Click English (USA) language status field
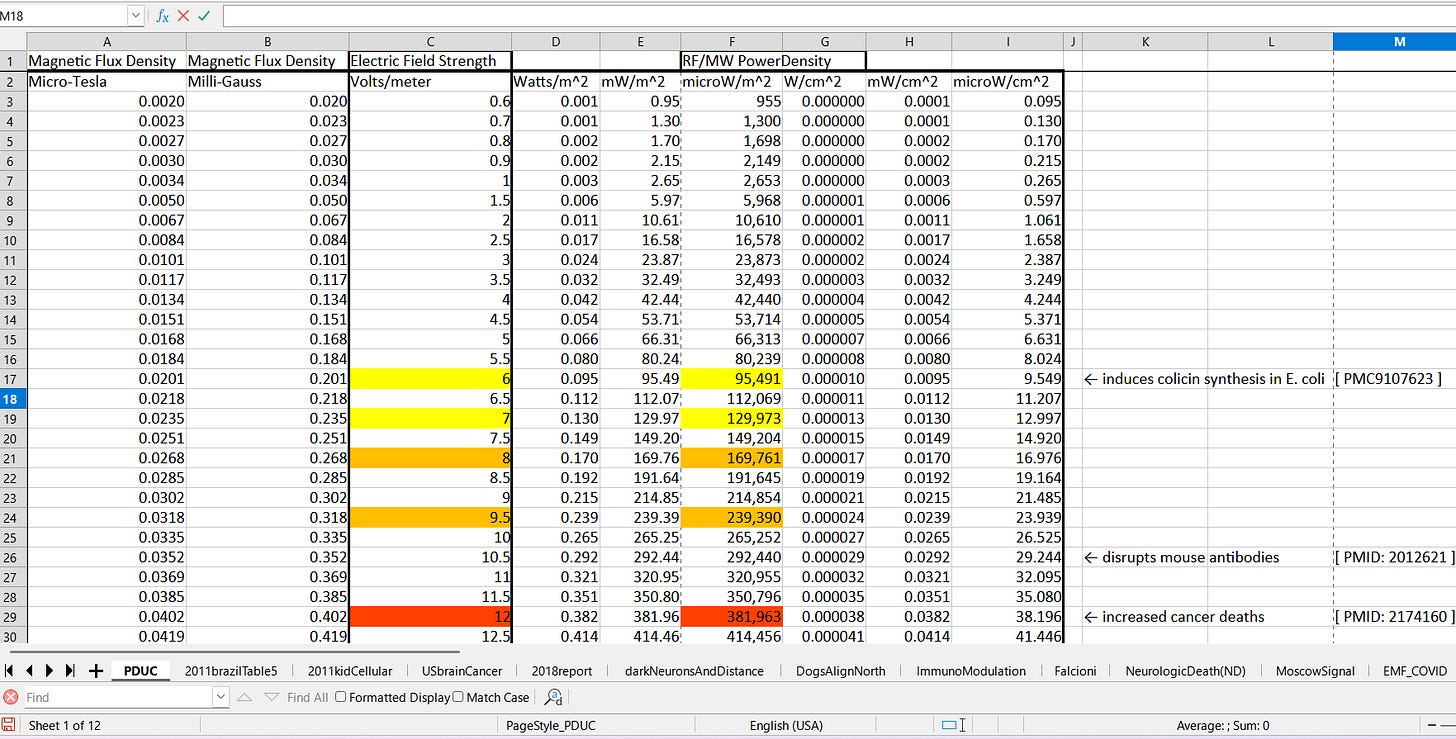The height and width of the screenshot is (739, 1456). tap(786, 725)
